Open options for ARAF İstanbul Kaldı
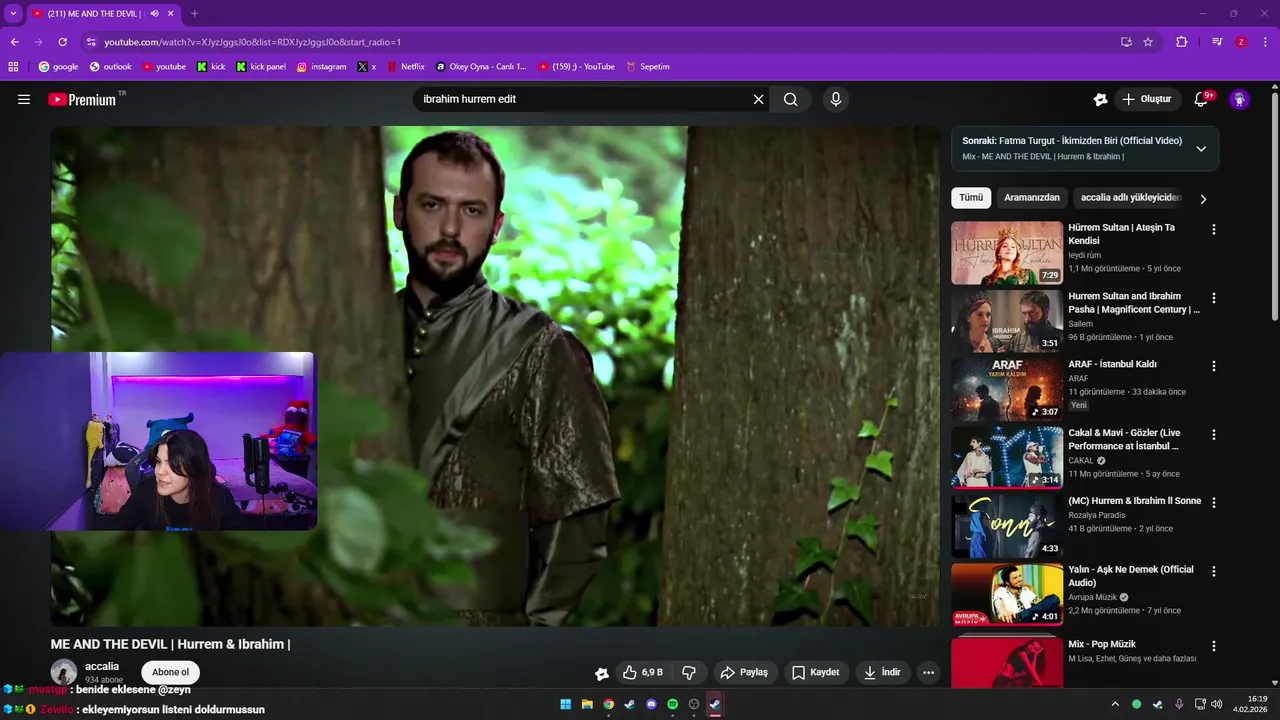 pos(1214,366)
